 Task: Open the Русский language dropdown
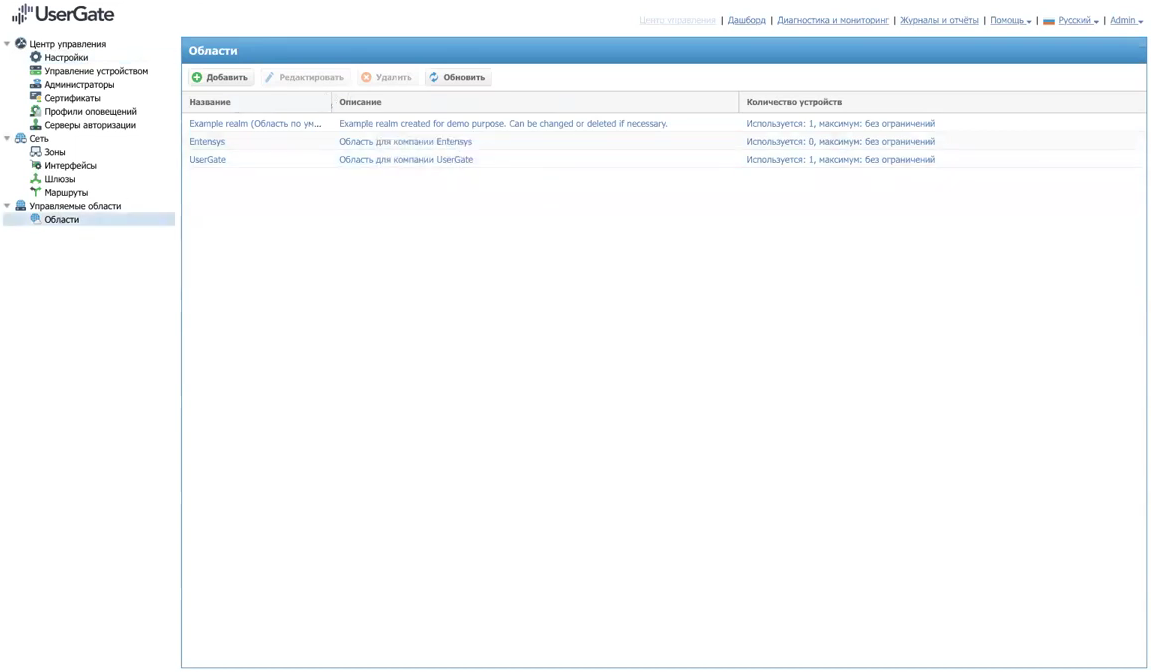point(1078,21)
